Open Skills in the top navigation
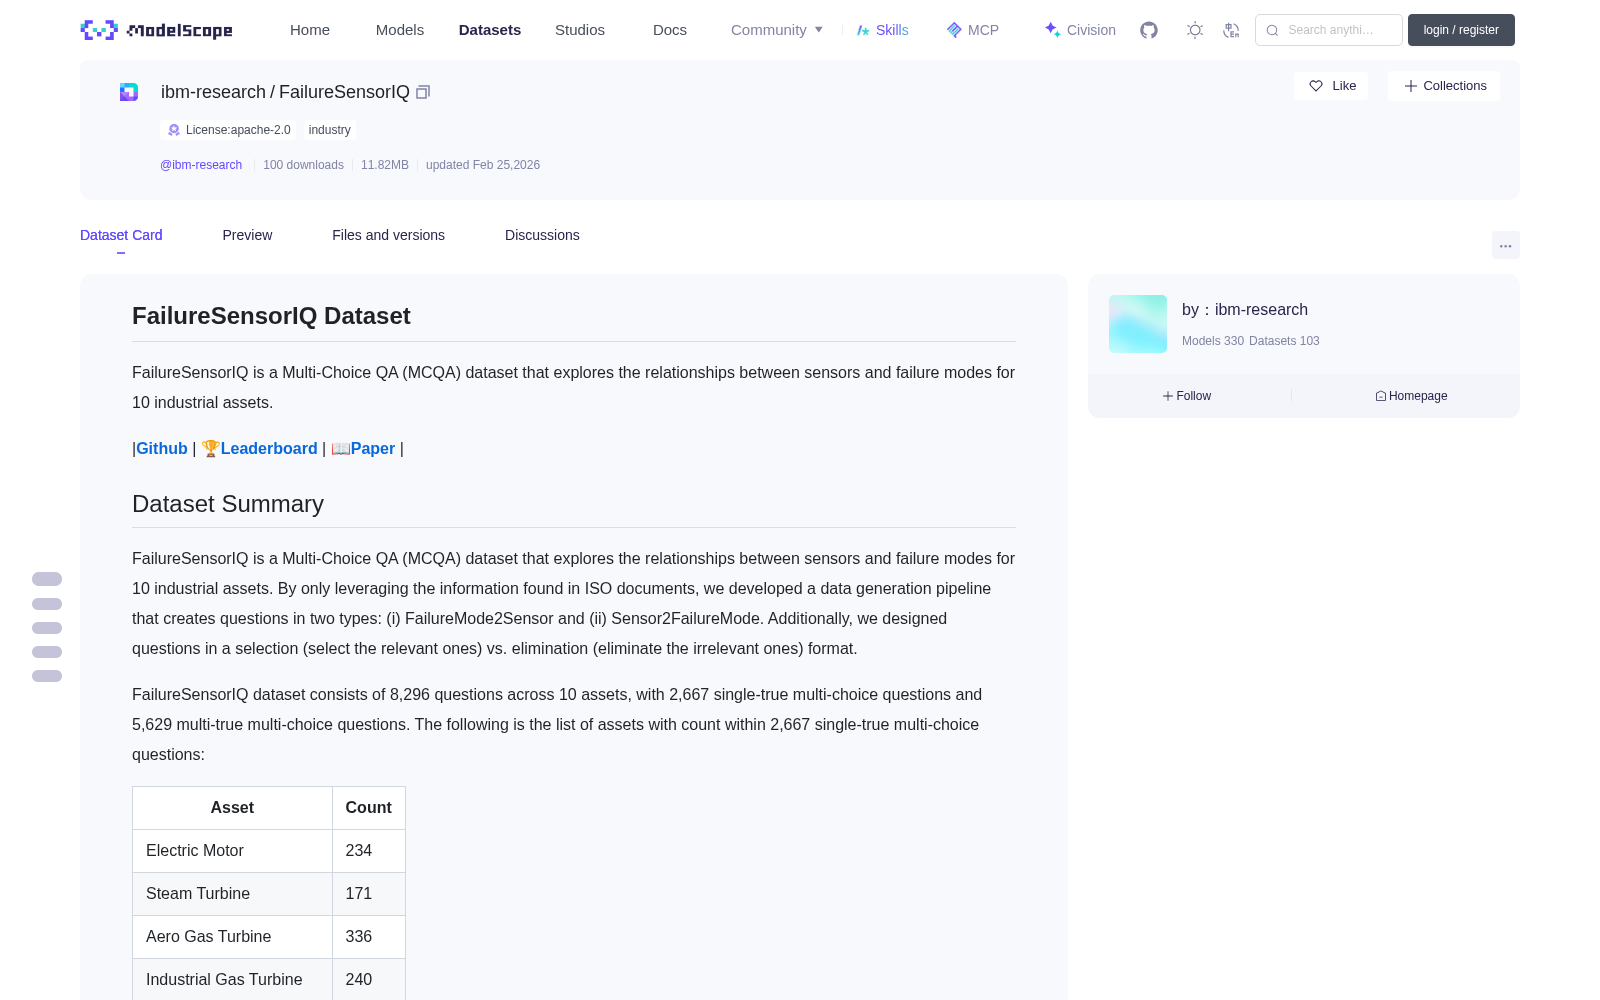Screen dimensions: 1600x1000 point(883,30)
